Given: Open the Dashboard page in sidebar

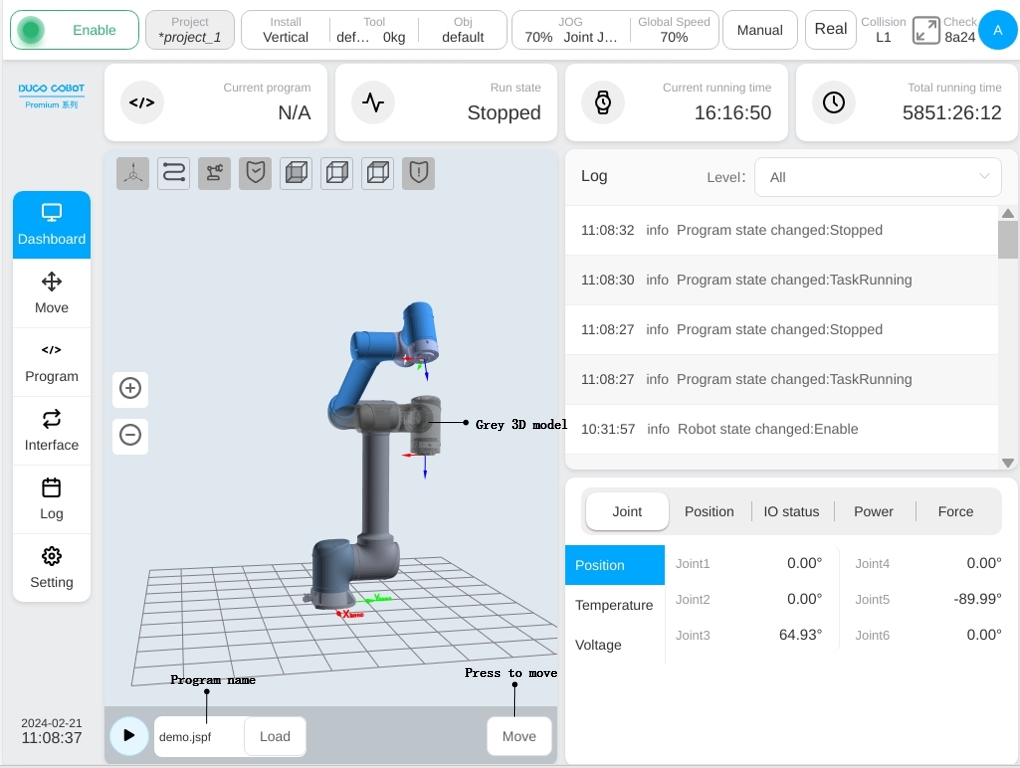Looking at the screenshot, I should [x=51, y=225].
